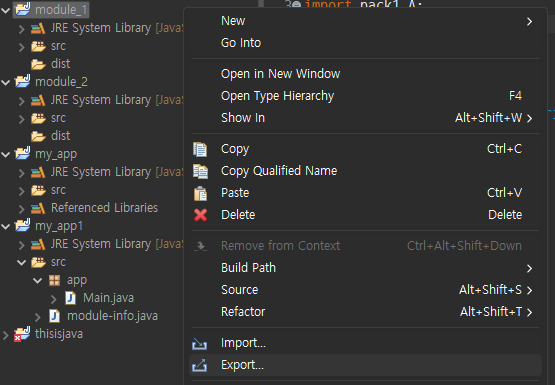
Task: Select Main.java in the tree
Action: [108, 298]
